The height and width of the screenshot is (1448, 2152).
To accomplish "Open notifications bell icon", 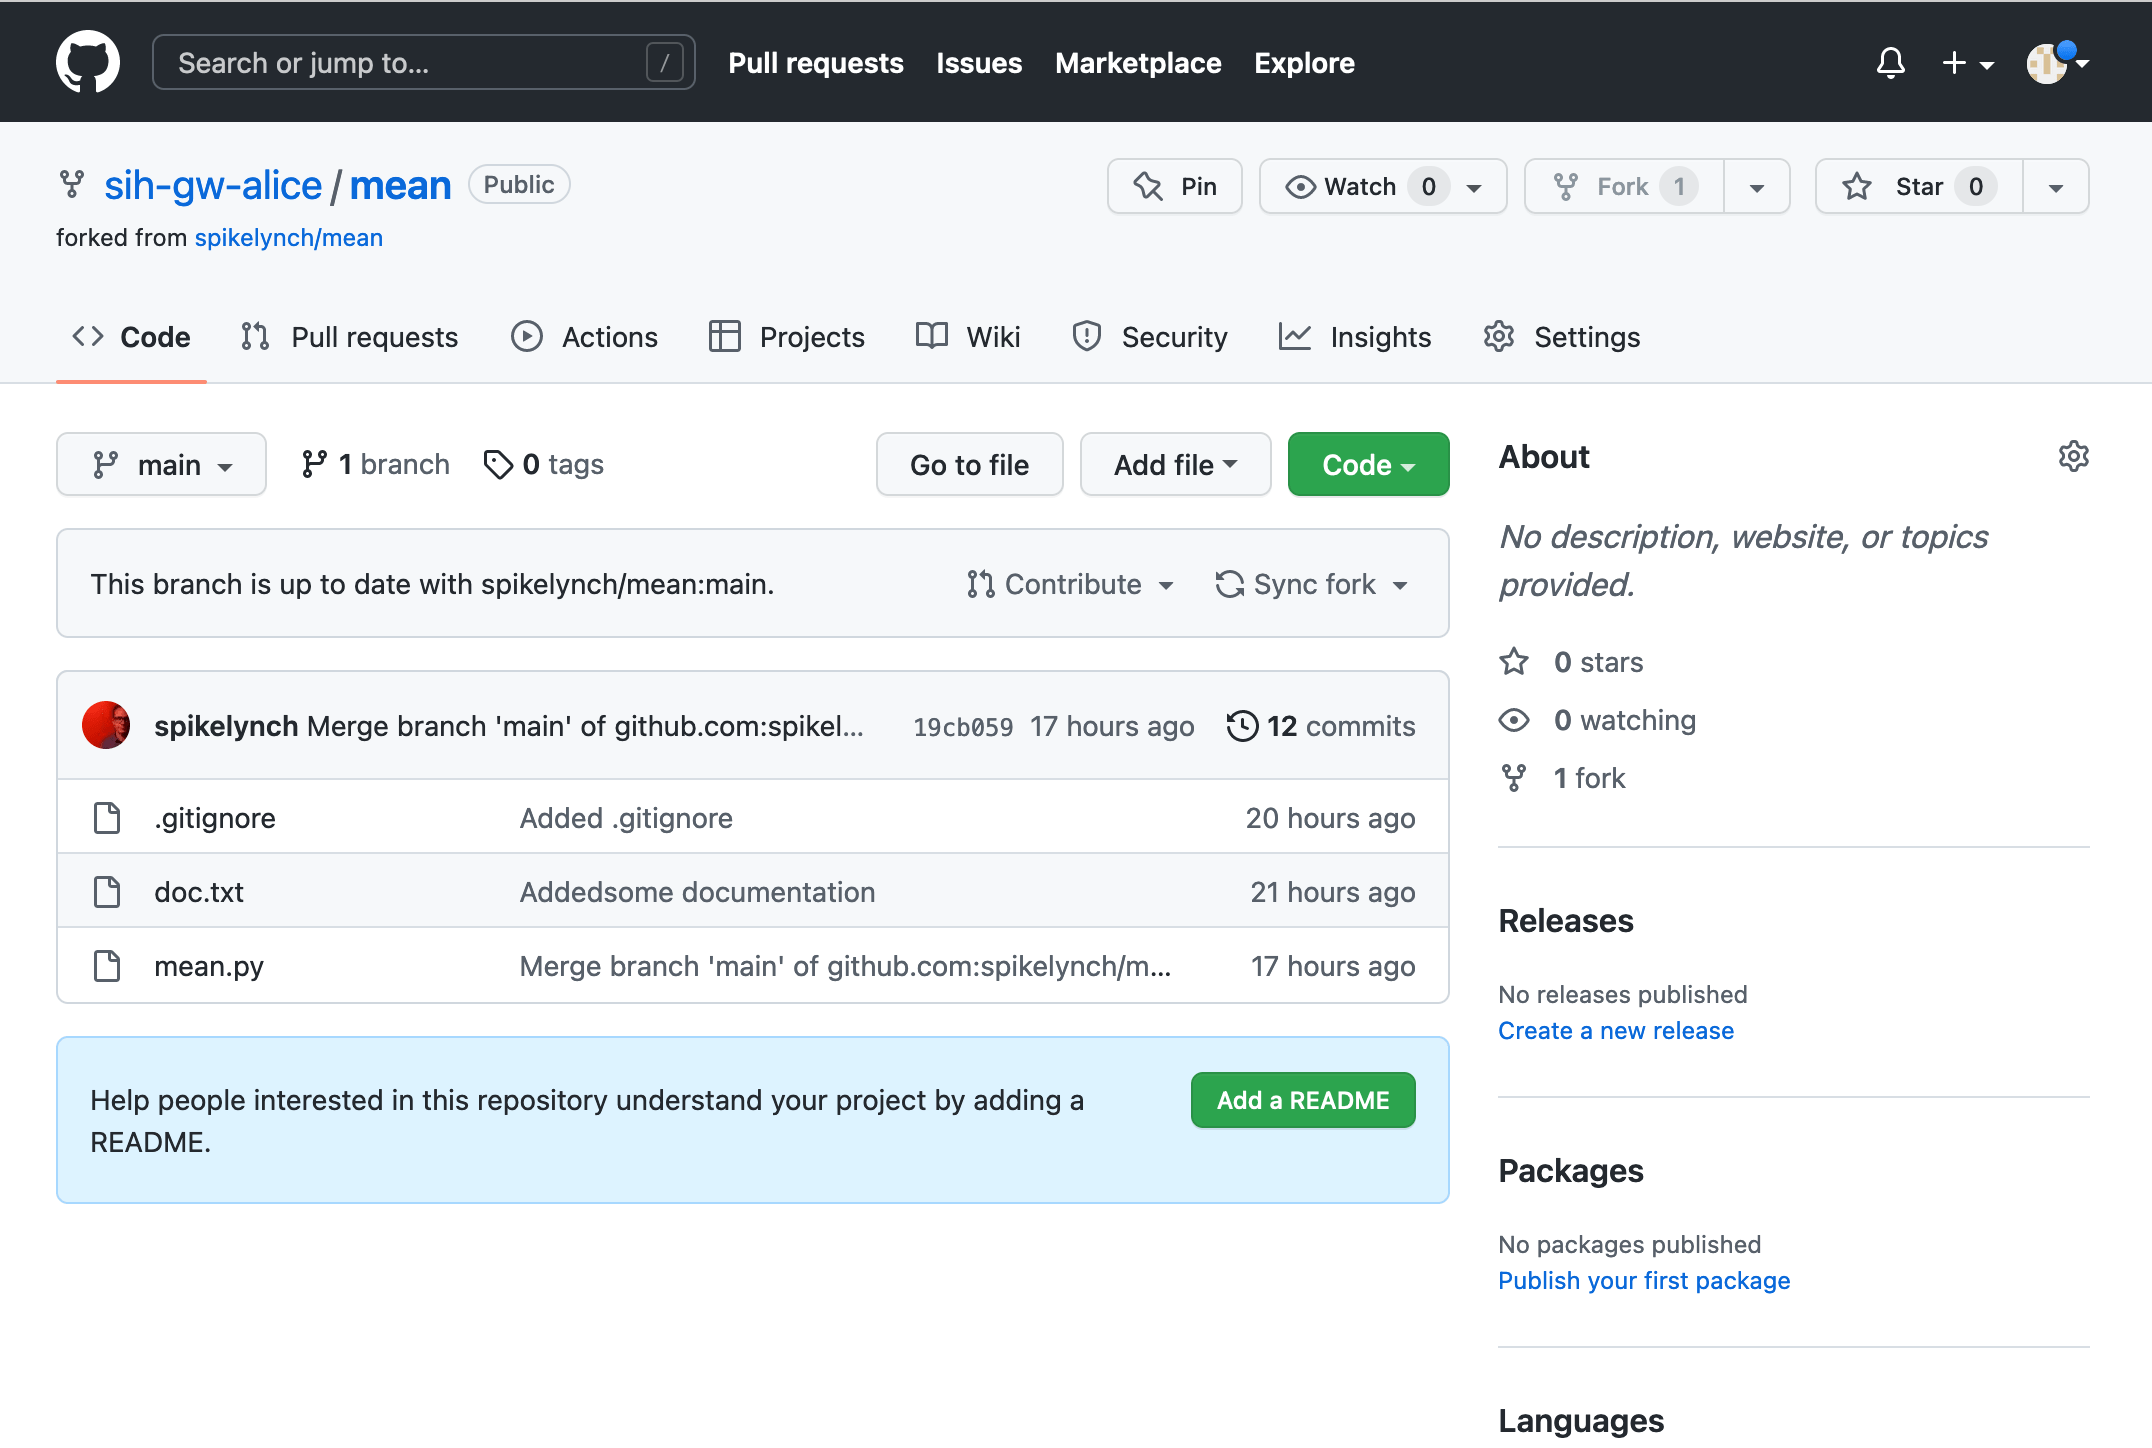I will pos(1890,63).
